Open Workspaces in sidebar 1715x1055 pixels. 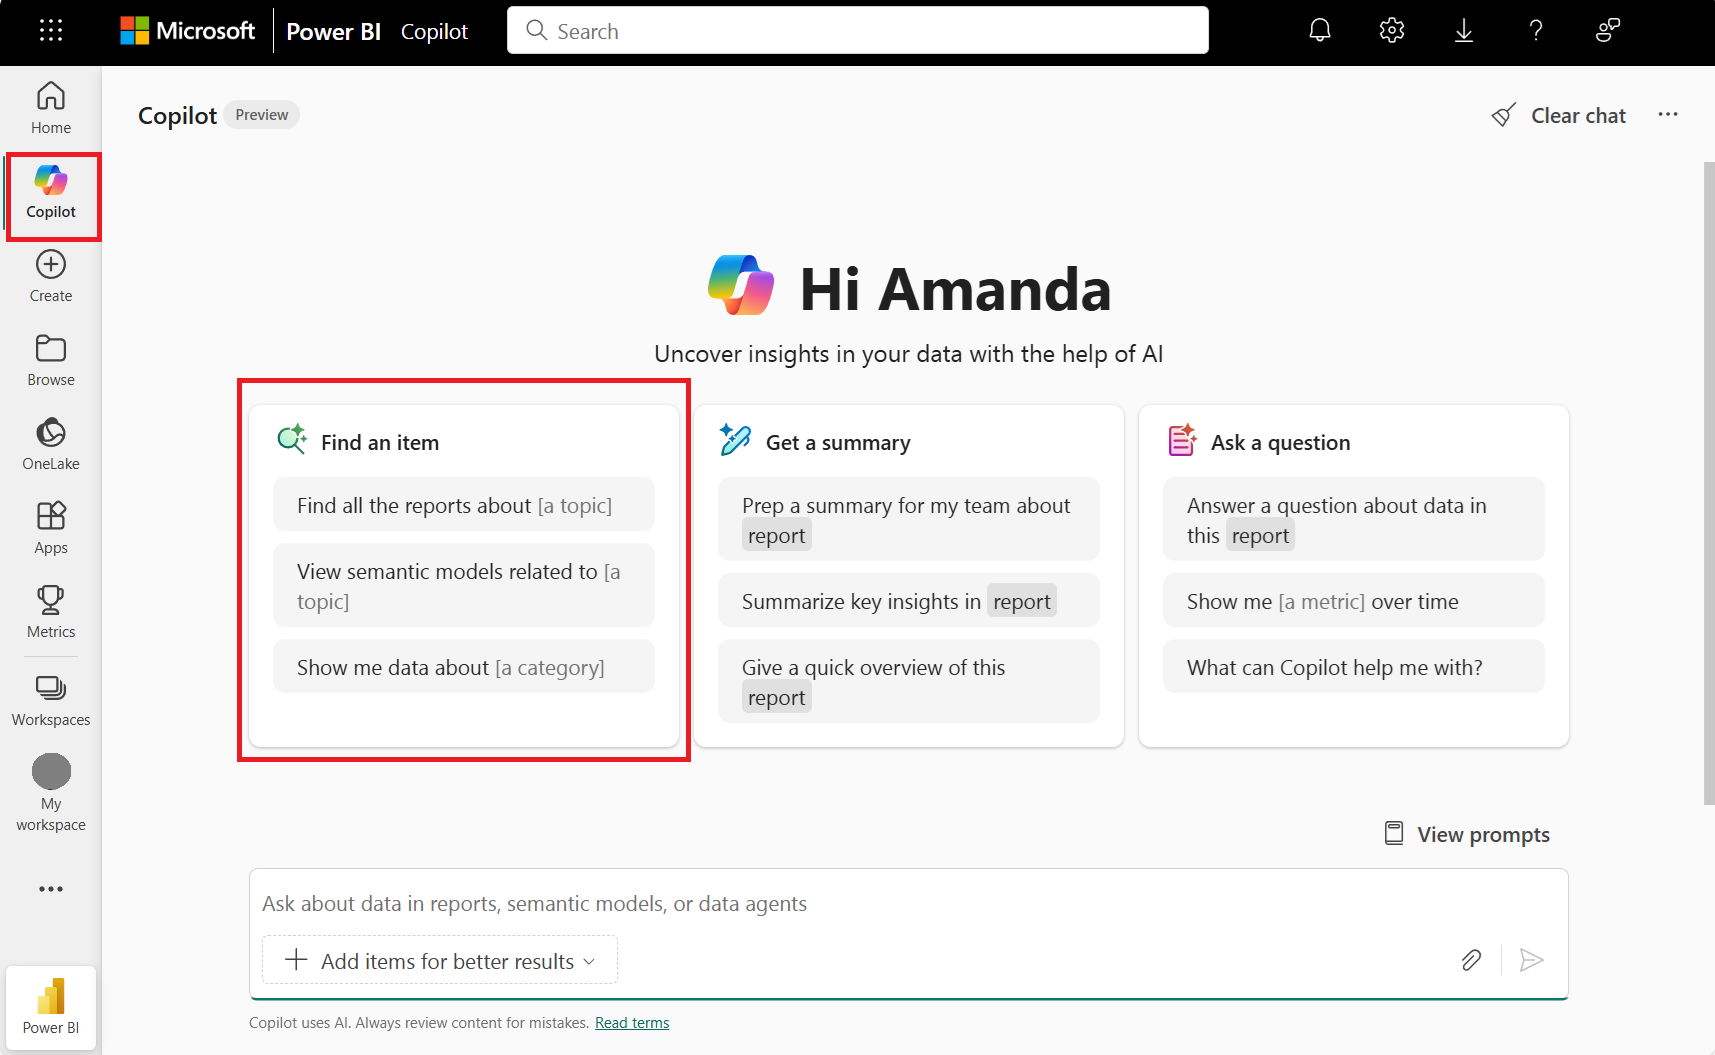[51, 700]
